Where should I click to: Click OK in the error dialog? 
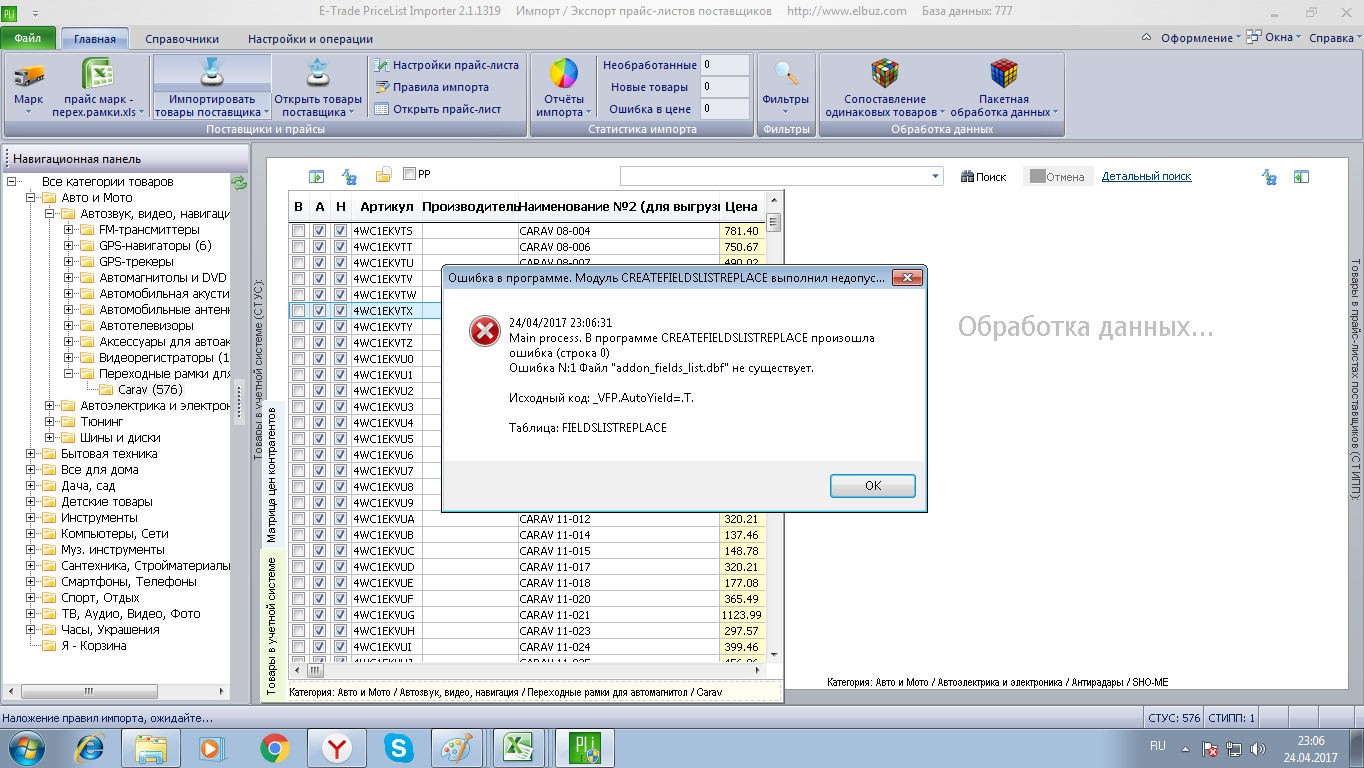click(x=873, y=485)
